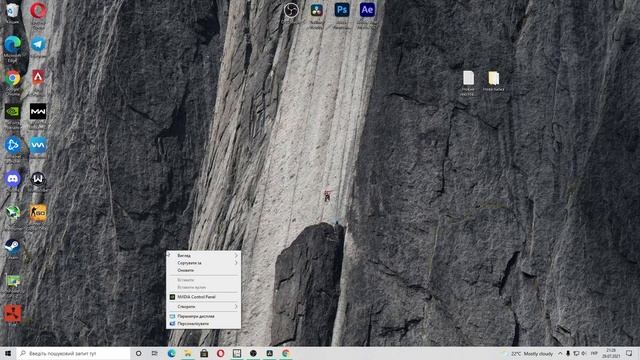Select the Steam desktop shortcut
Viewport: 640px width, 360px height.
pyautogui.click(x=13, y=248)
